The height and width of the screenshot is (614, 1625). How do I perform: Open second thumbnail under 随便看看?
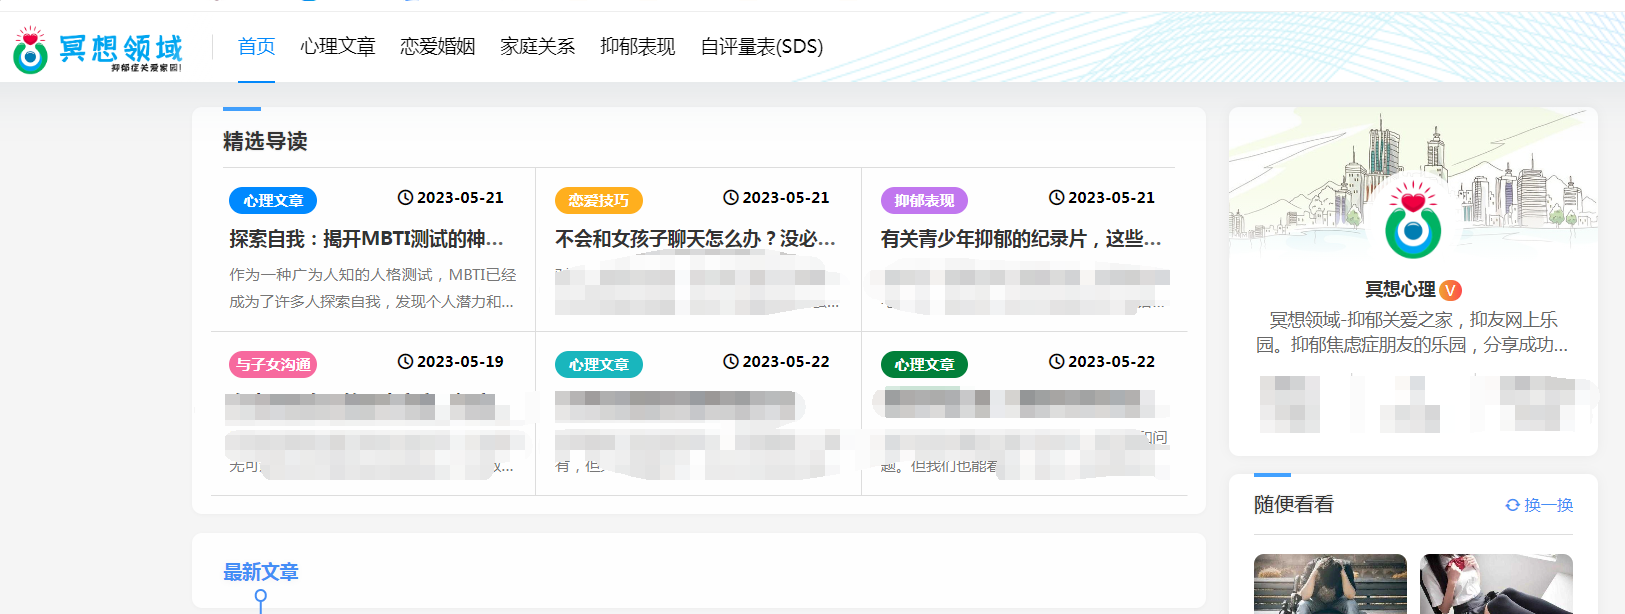1496,584
